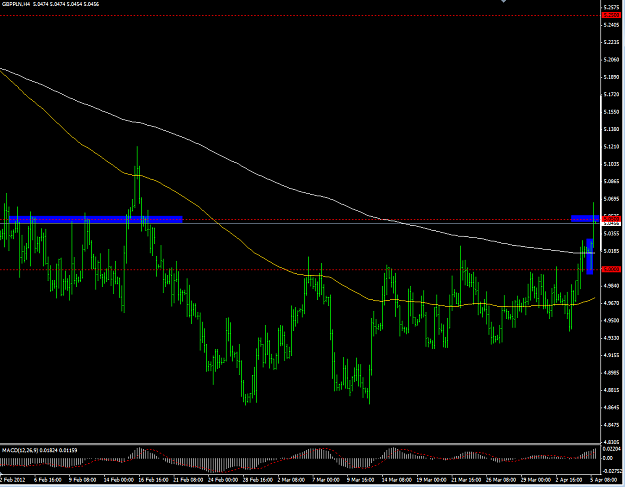Viewport: 625px width, 487px height.
Task: Click the 4.8645 label on the price scale
Action: 611,407
